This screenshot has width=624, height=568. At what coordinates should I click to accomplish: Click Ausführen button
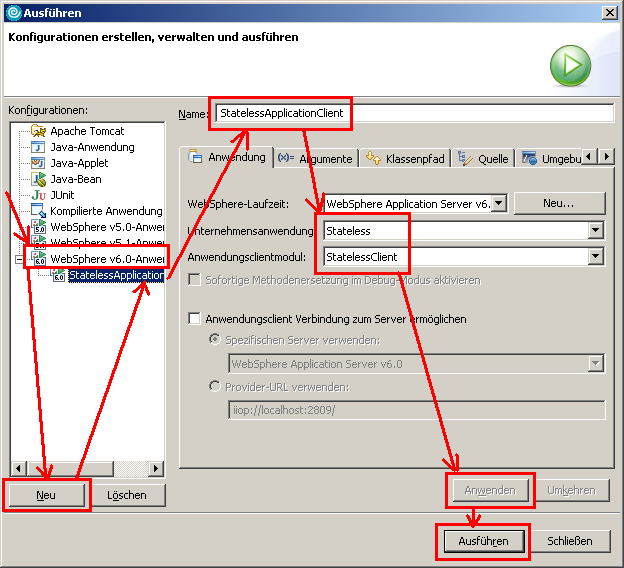pos(483,541)
